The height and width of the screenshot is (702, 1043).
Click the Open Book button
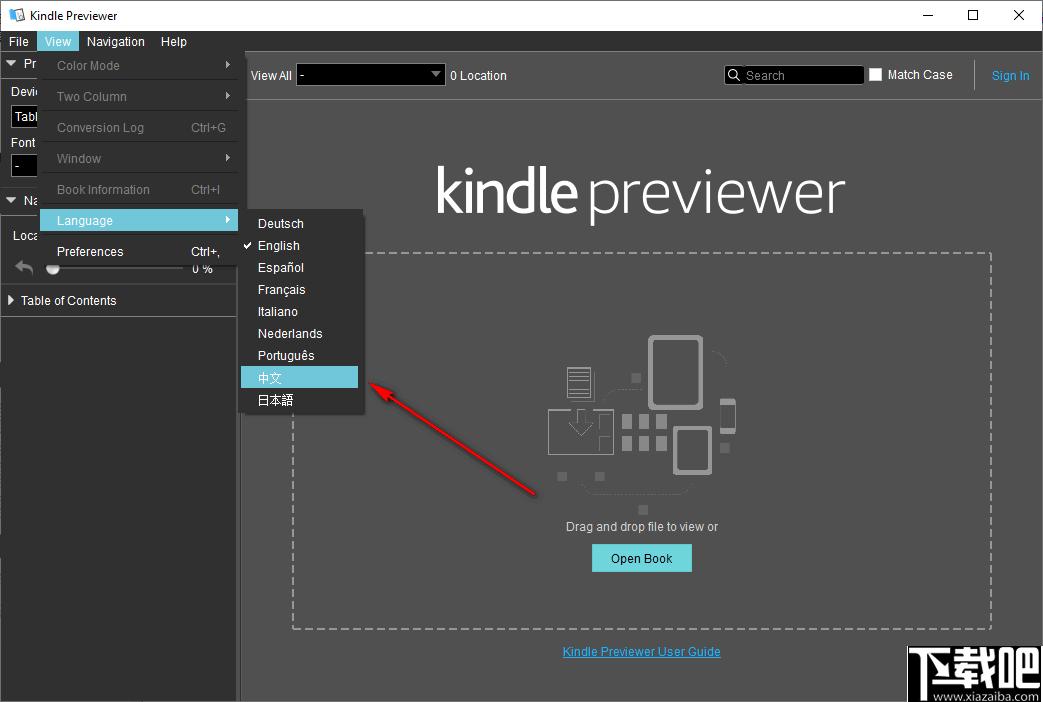tap(642, 558)
